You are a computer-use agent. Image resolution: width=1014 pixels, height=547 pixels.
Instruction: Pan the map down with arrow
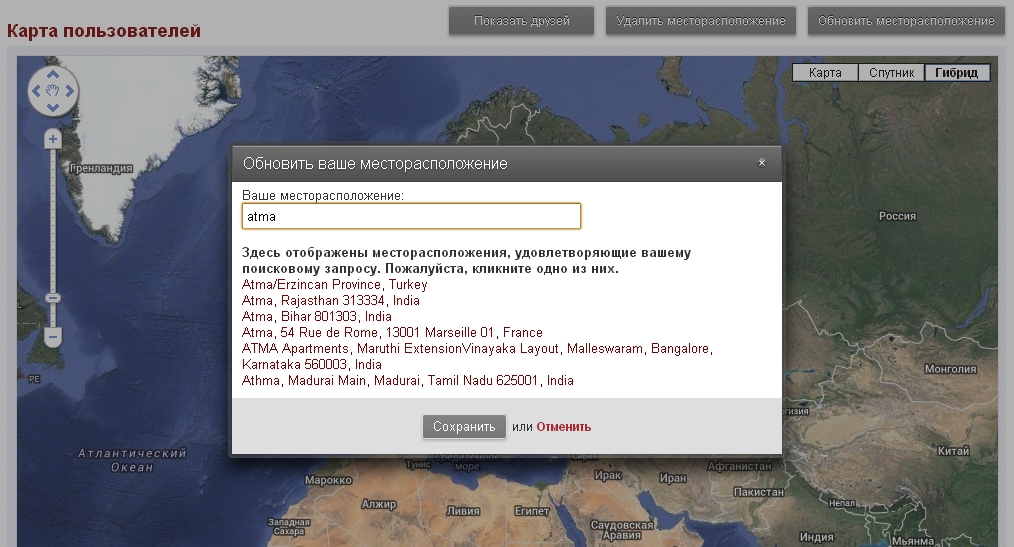(53, 108)
